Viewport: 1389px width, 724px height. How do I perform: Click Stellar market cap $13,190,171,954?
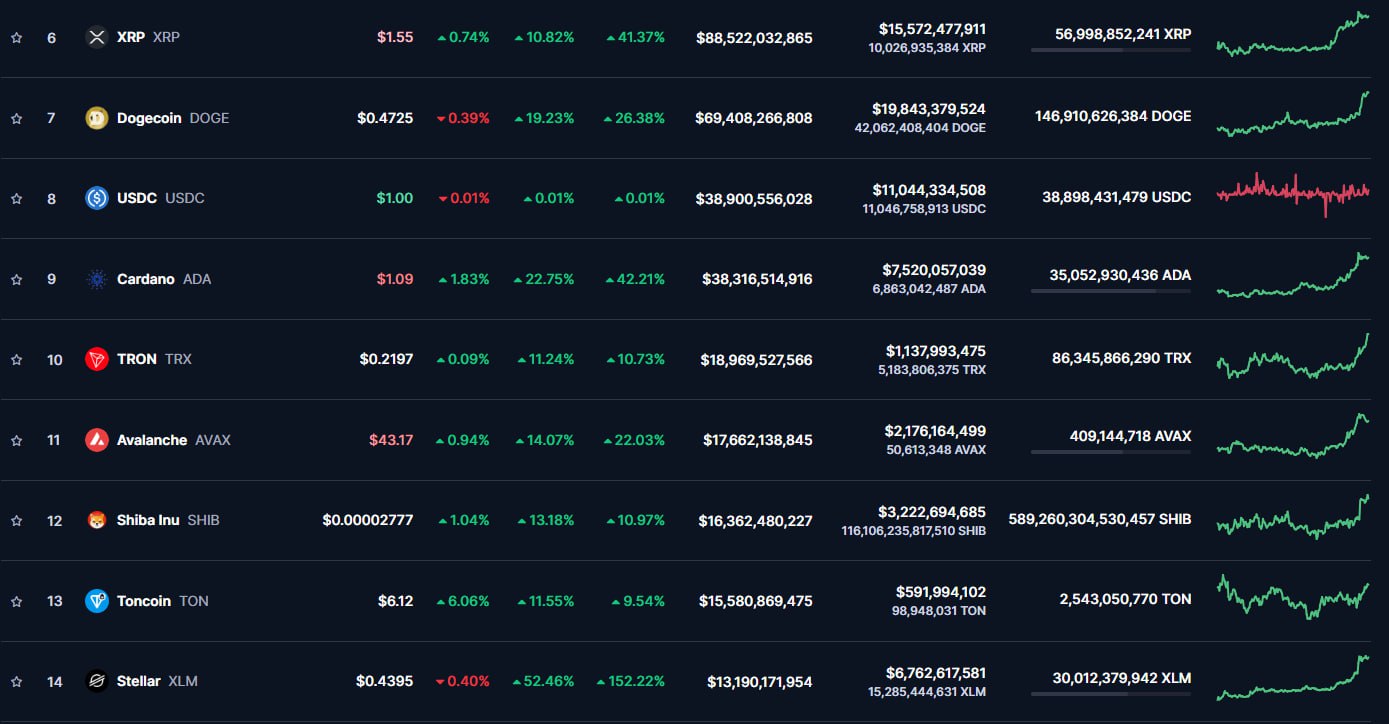(760, 682)
